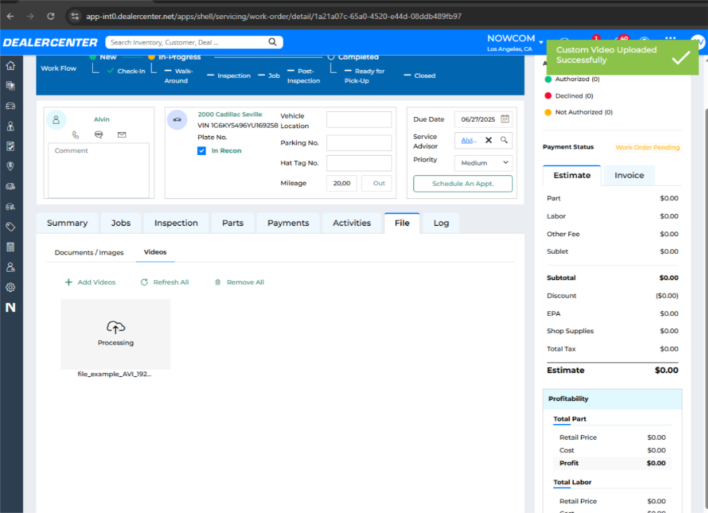Click the browser address bar URL

click(274, 16)
